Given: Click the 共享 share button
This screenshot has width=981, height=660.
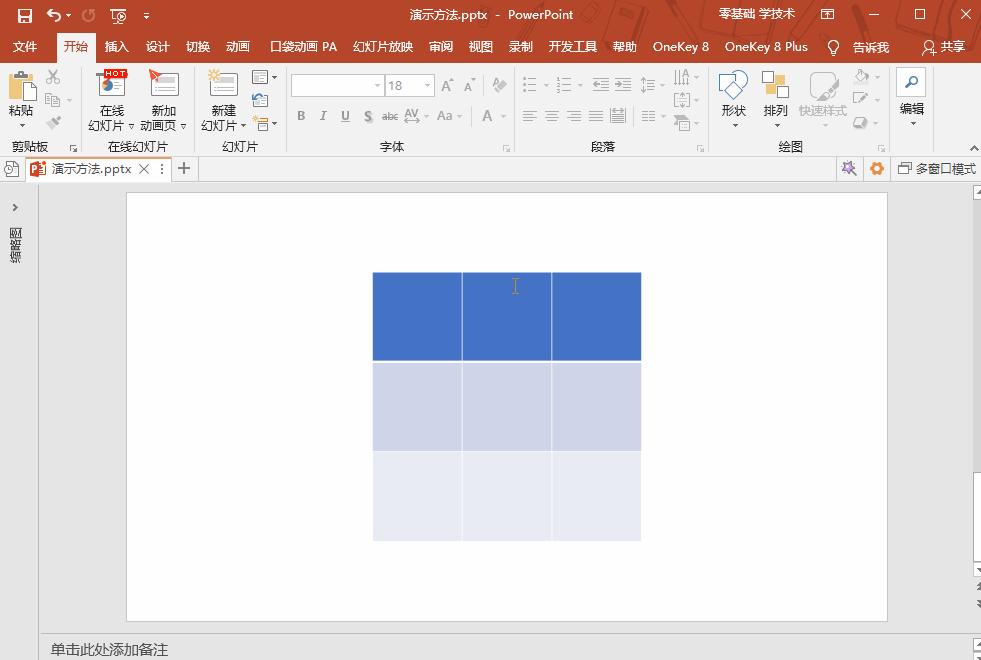Looking at the screenshot, I should pyautogui.click(x=943, y=47).
